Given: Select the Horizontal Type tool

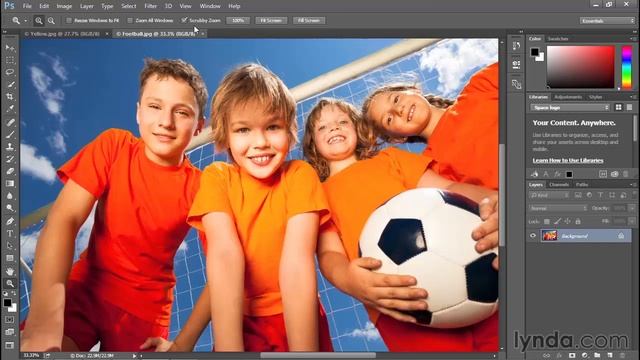Looking at the screenshot, I should (10, 234).
